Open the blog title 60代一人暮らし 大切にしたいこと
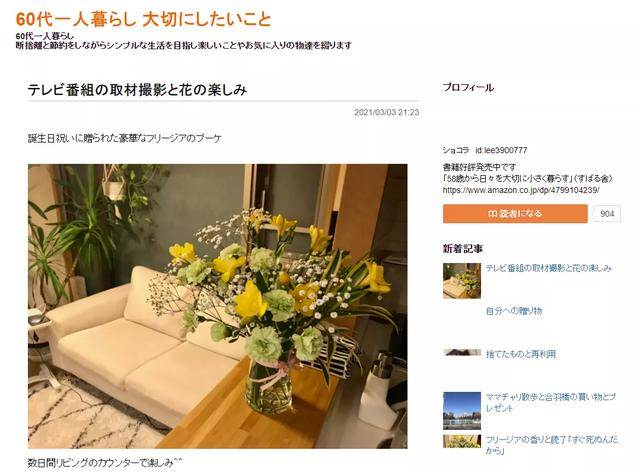Image resolution: width=640 pixels, height=472 pixels. coord(143,19)
